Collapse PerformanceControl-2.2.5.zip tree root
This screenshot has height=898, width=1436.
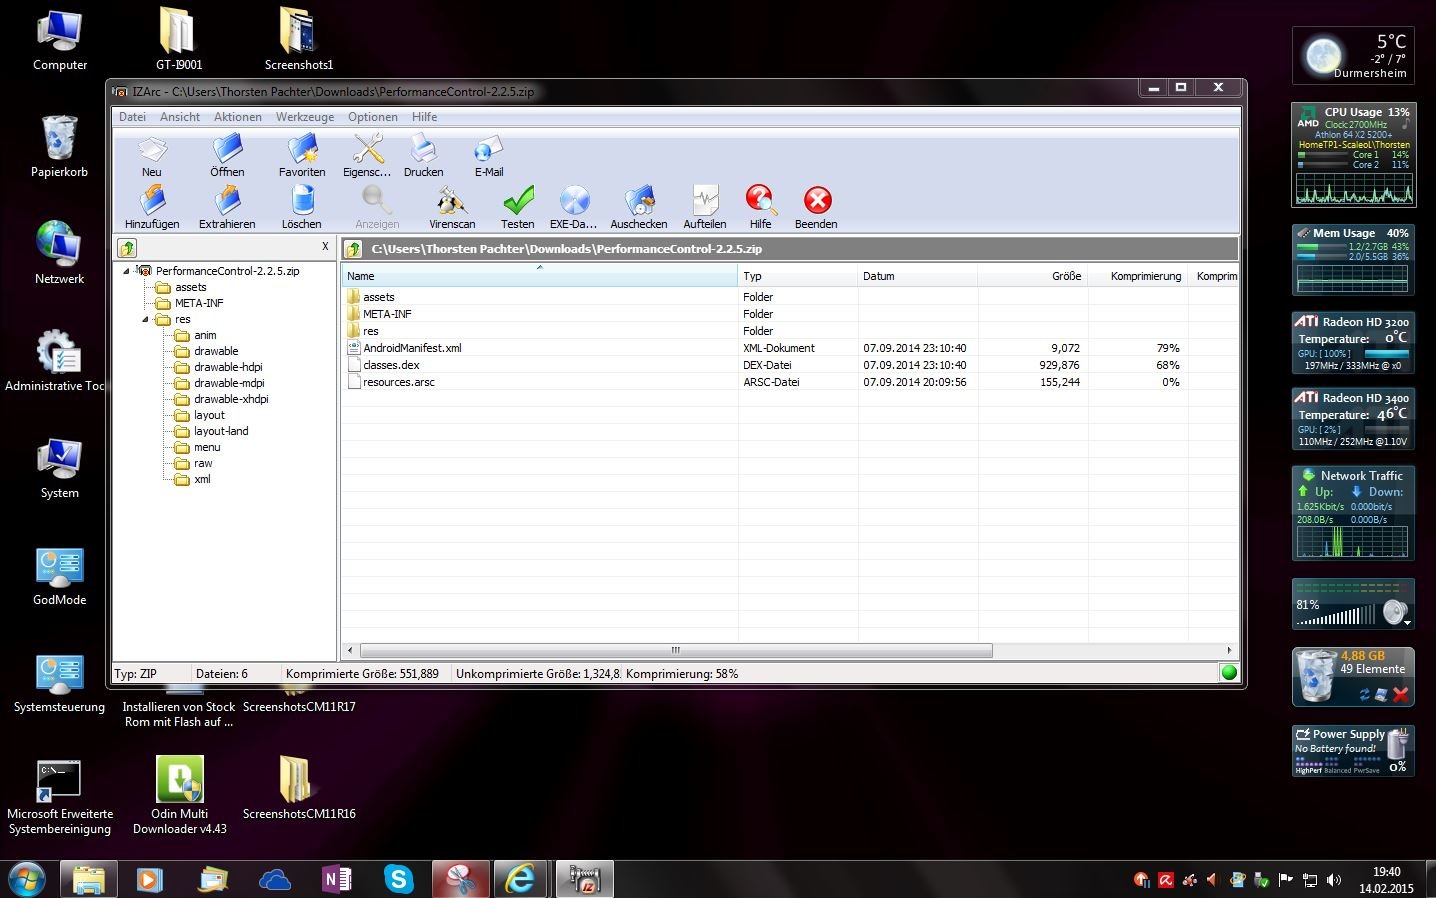click(x=127, y=271)
